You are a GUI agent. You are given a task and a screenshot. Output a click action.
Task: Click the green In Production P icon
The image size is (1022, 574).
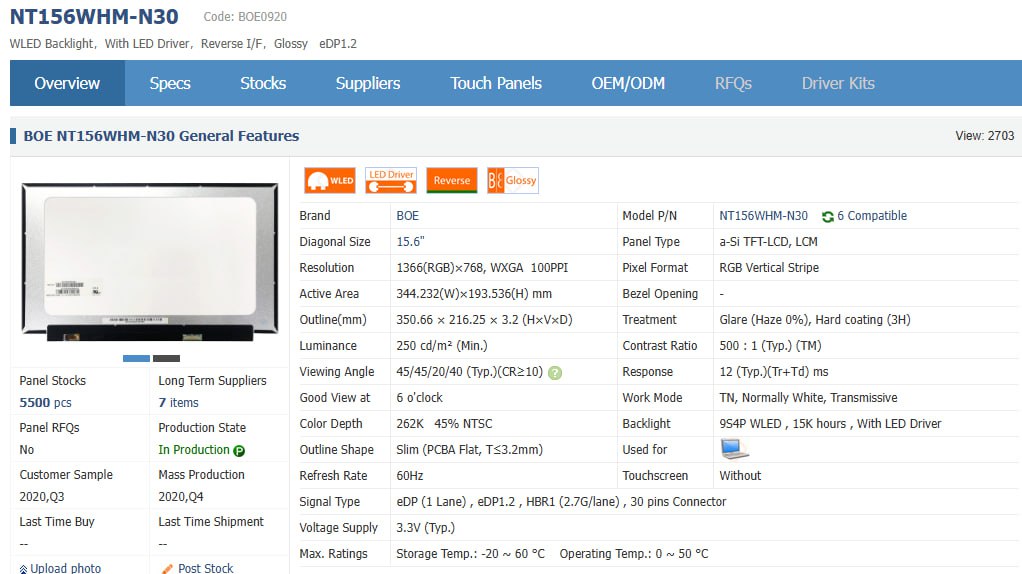point(239,451)
